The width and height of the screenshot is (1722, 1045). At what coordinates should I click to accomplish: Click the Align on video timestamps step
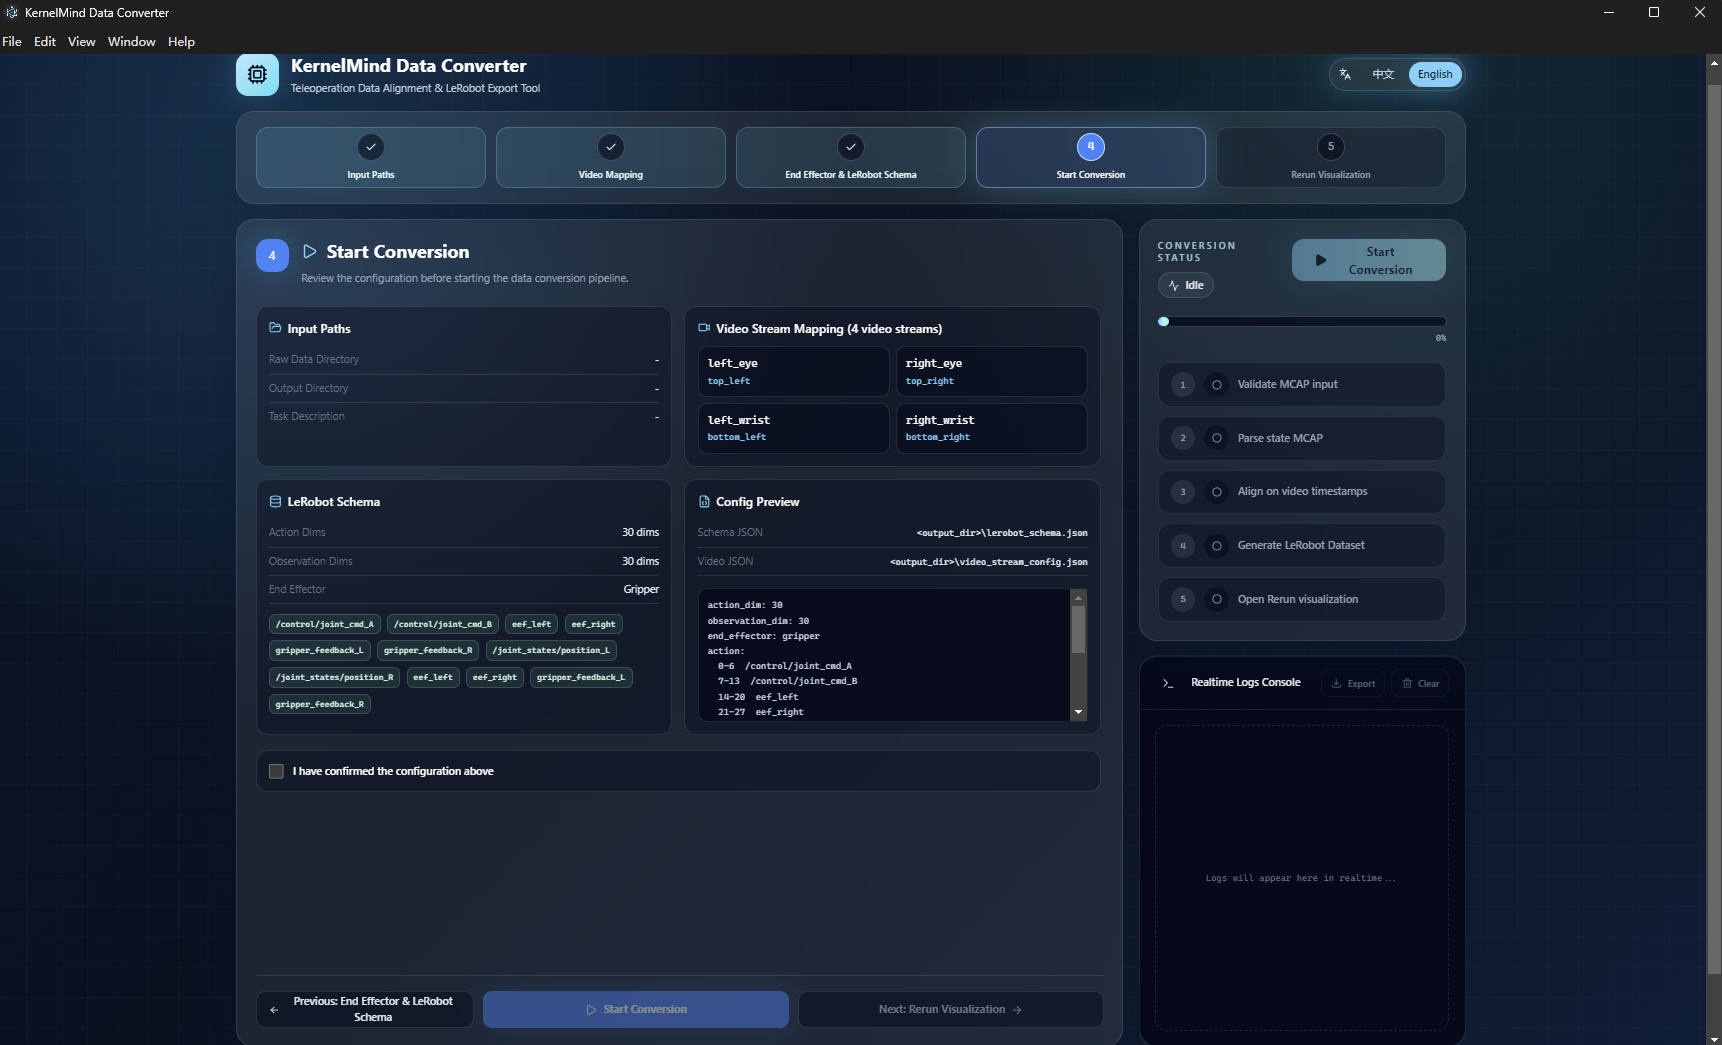click(1302, 492)
